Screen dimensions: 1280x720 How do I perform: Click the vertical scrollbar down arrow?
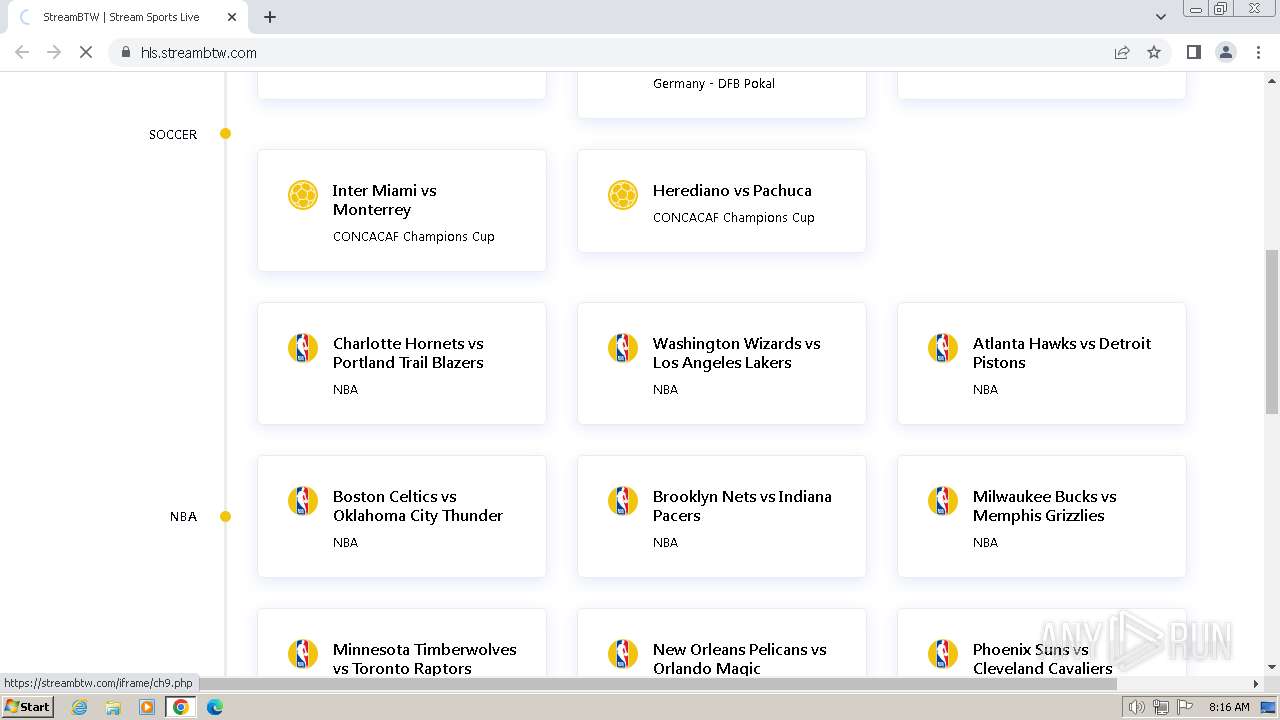(x=1272, y=668)
